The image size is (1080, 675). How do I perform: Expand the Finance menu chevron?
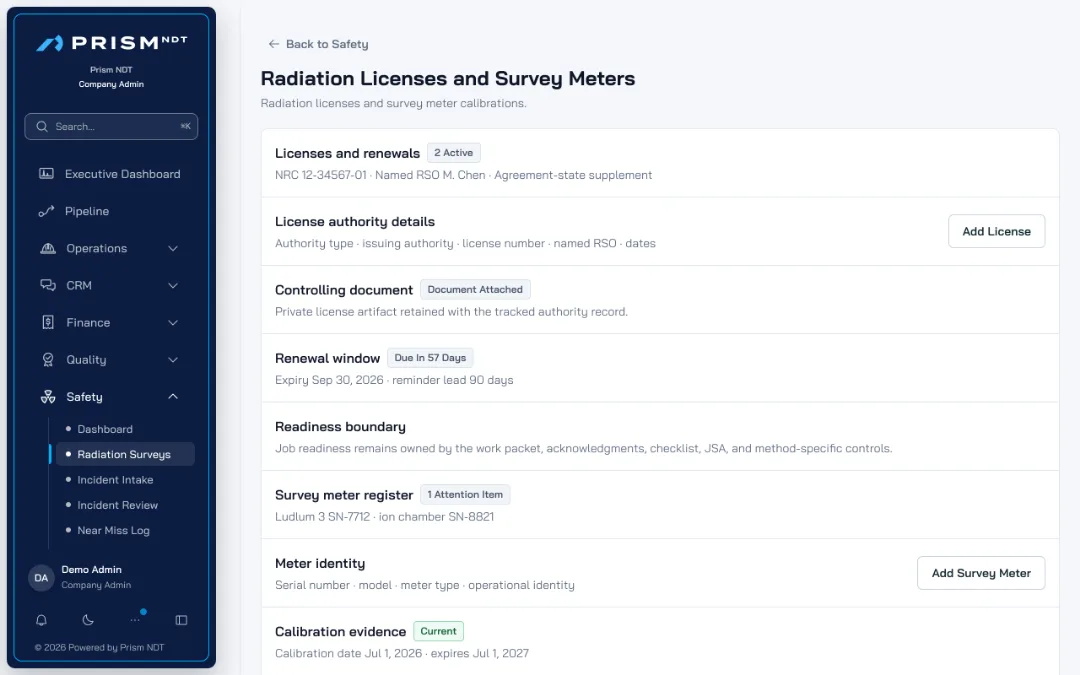[173, 322]
